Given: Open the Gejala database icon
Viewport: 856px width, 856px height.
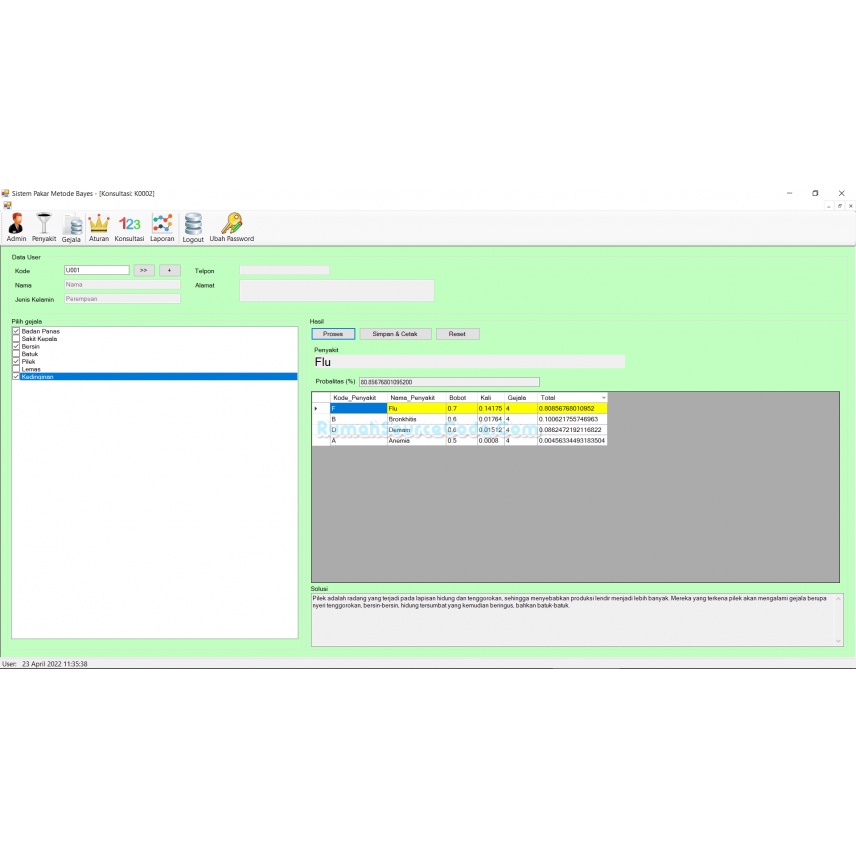Looking at the screenshot, I should [x=71, y=225].
